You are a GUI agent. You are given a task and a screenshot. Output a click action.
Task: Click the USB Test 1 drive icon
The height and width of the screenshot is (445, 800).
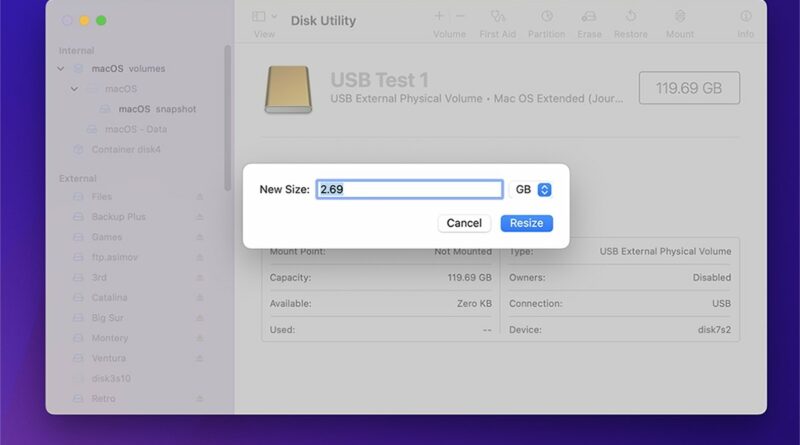pyautogui.click(x=288, y=89)
